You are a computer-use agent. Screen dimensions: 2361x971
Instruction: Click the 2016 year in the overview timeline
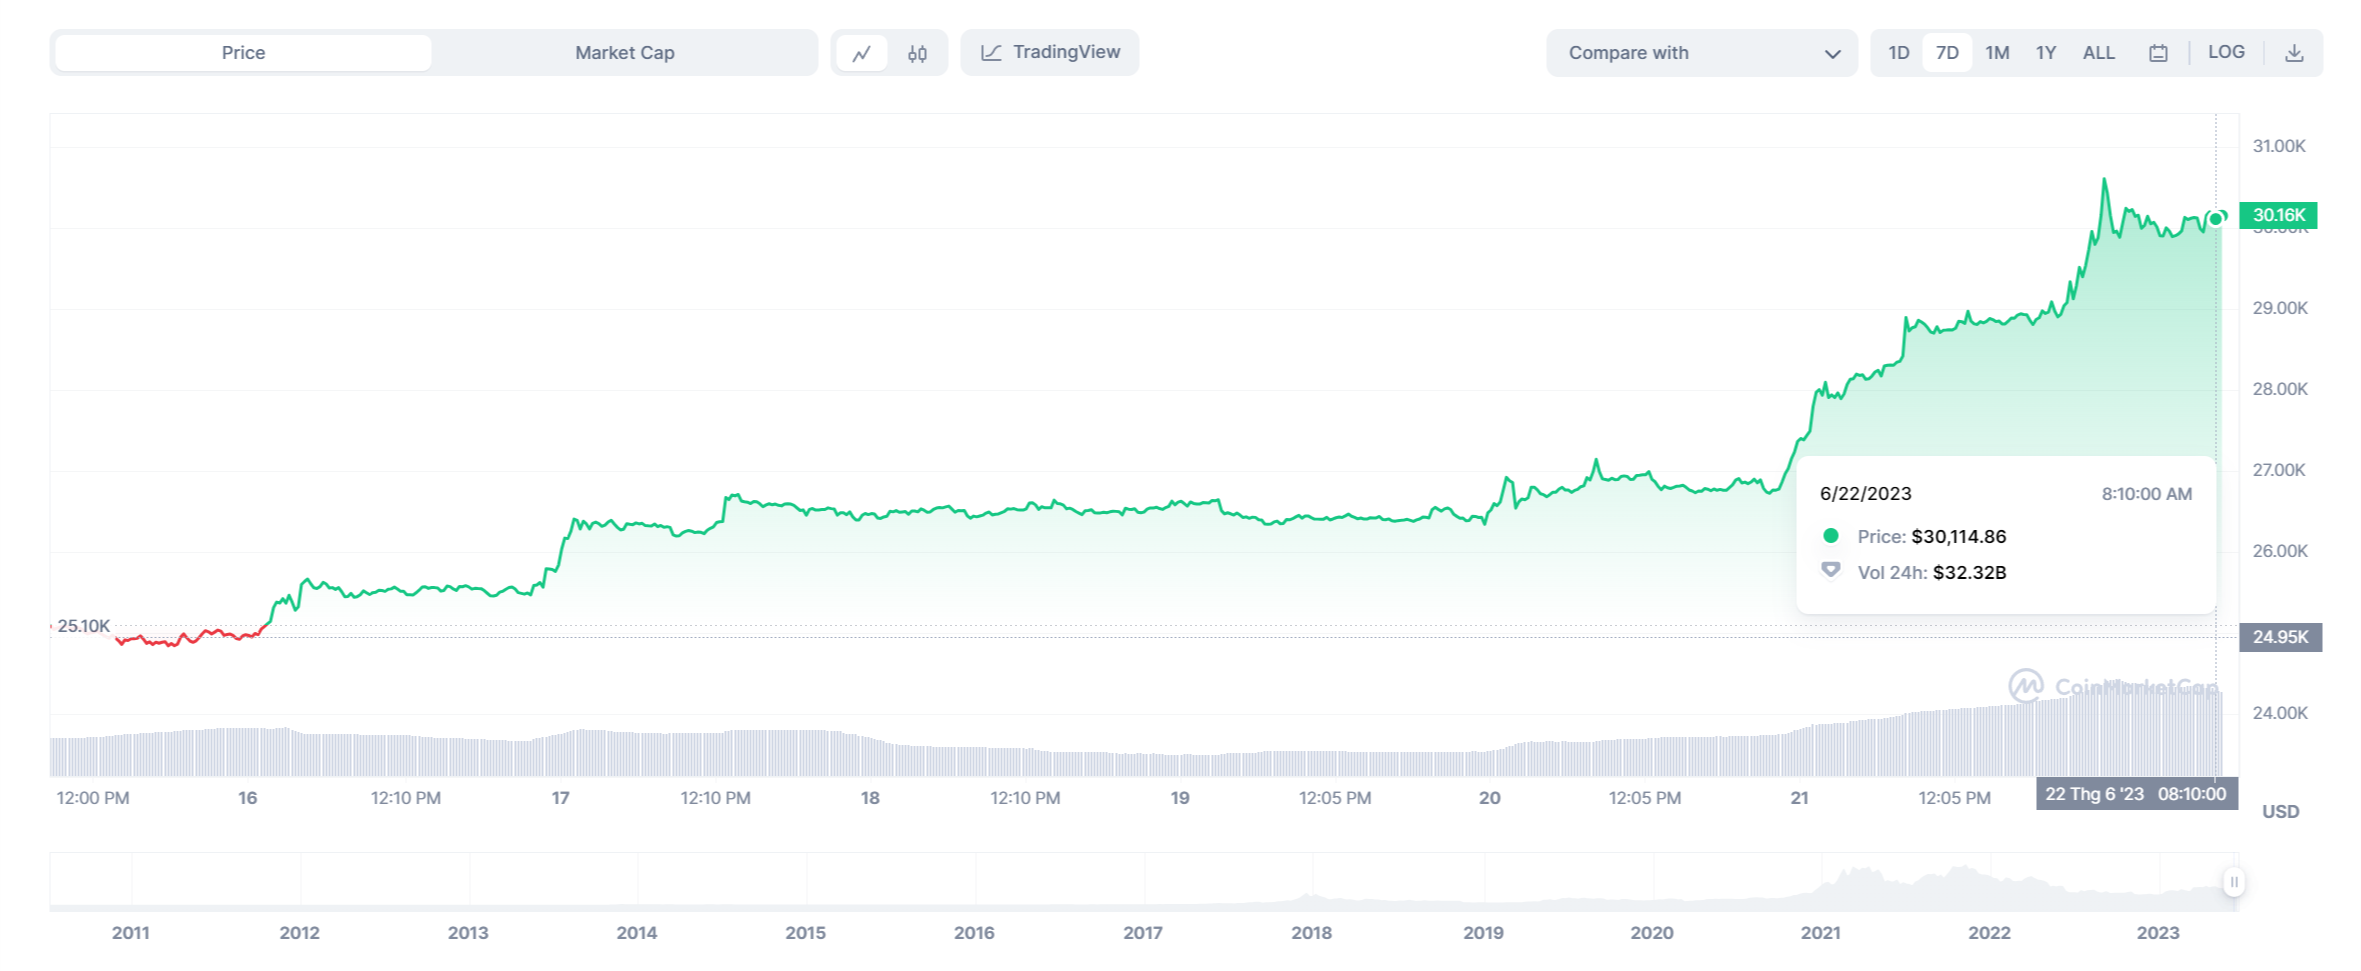click(974, 933)
